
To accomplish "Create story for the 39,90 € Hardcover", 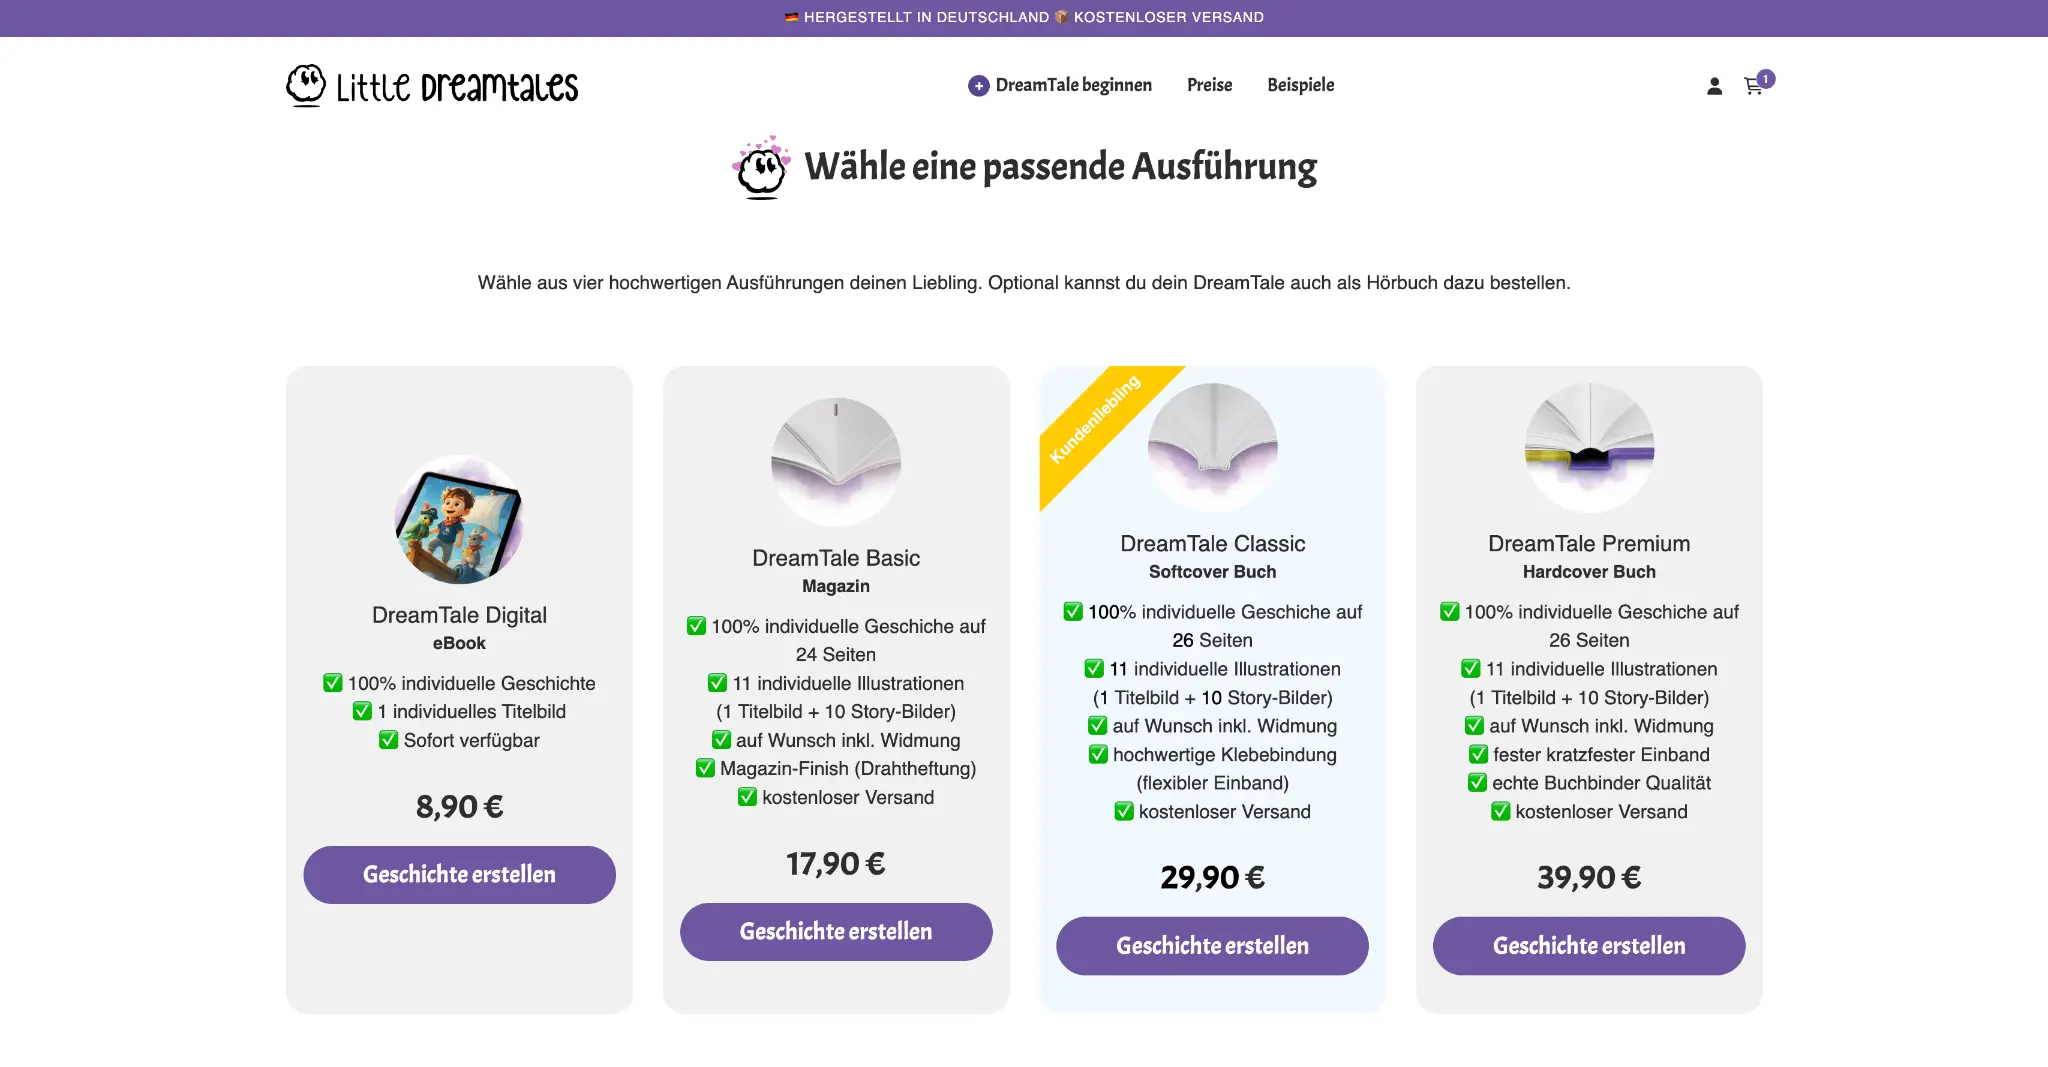I will pos(1589,946).
